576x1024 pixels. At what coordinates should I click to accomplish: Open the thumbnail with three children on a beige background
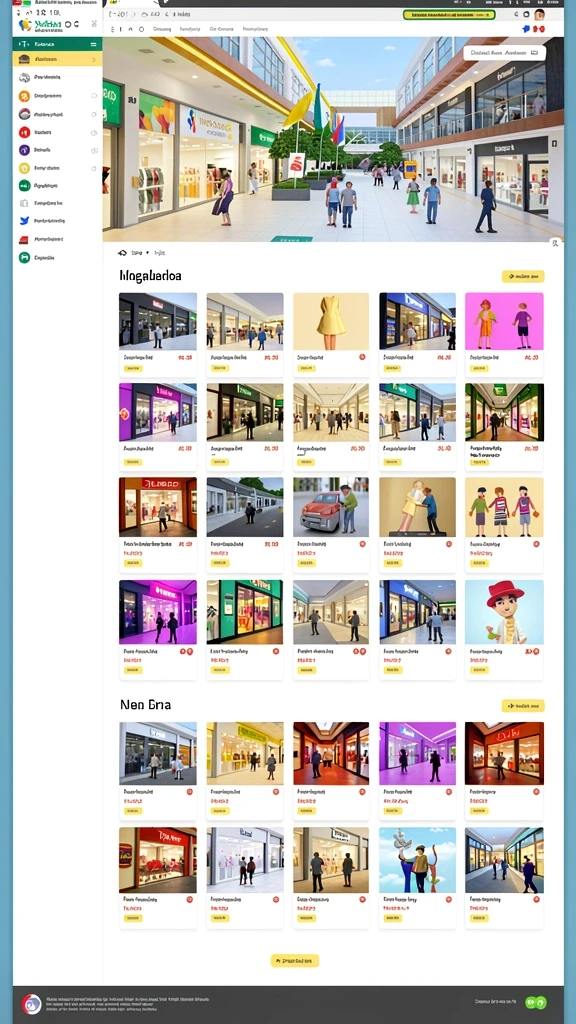(504, 507)
